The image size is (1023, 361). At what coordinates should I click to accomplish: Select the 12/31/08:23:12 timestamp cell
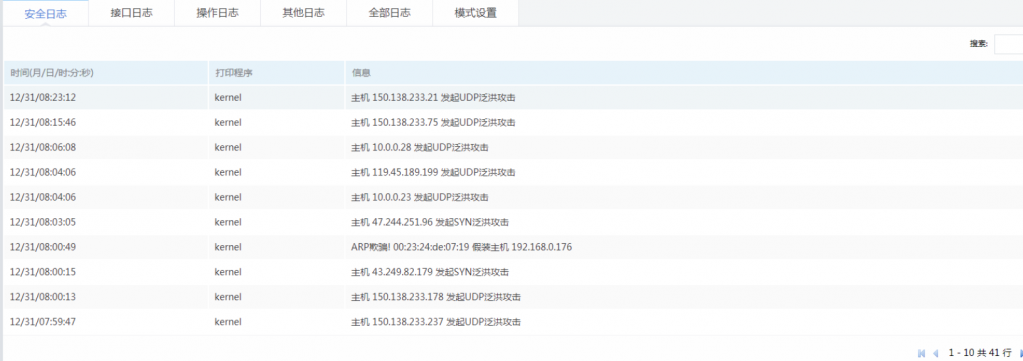43,98
